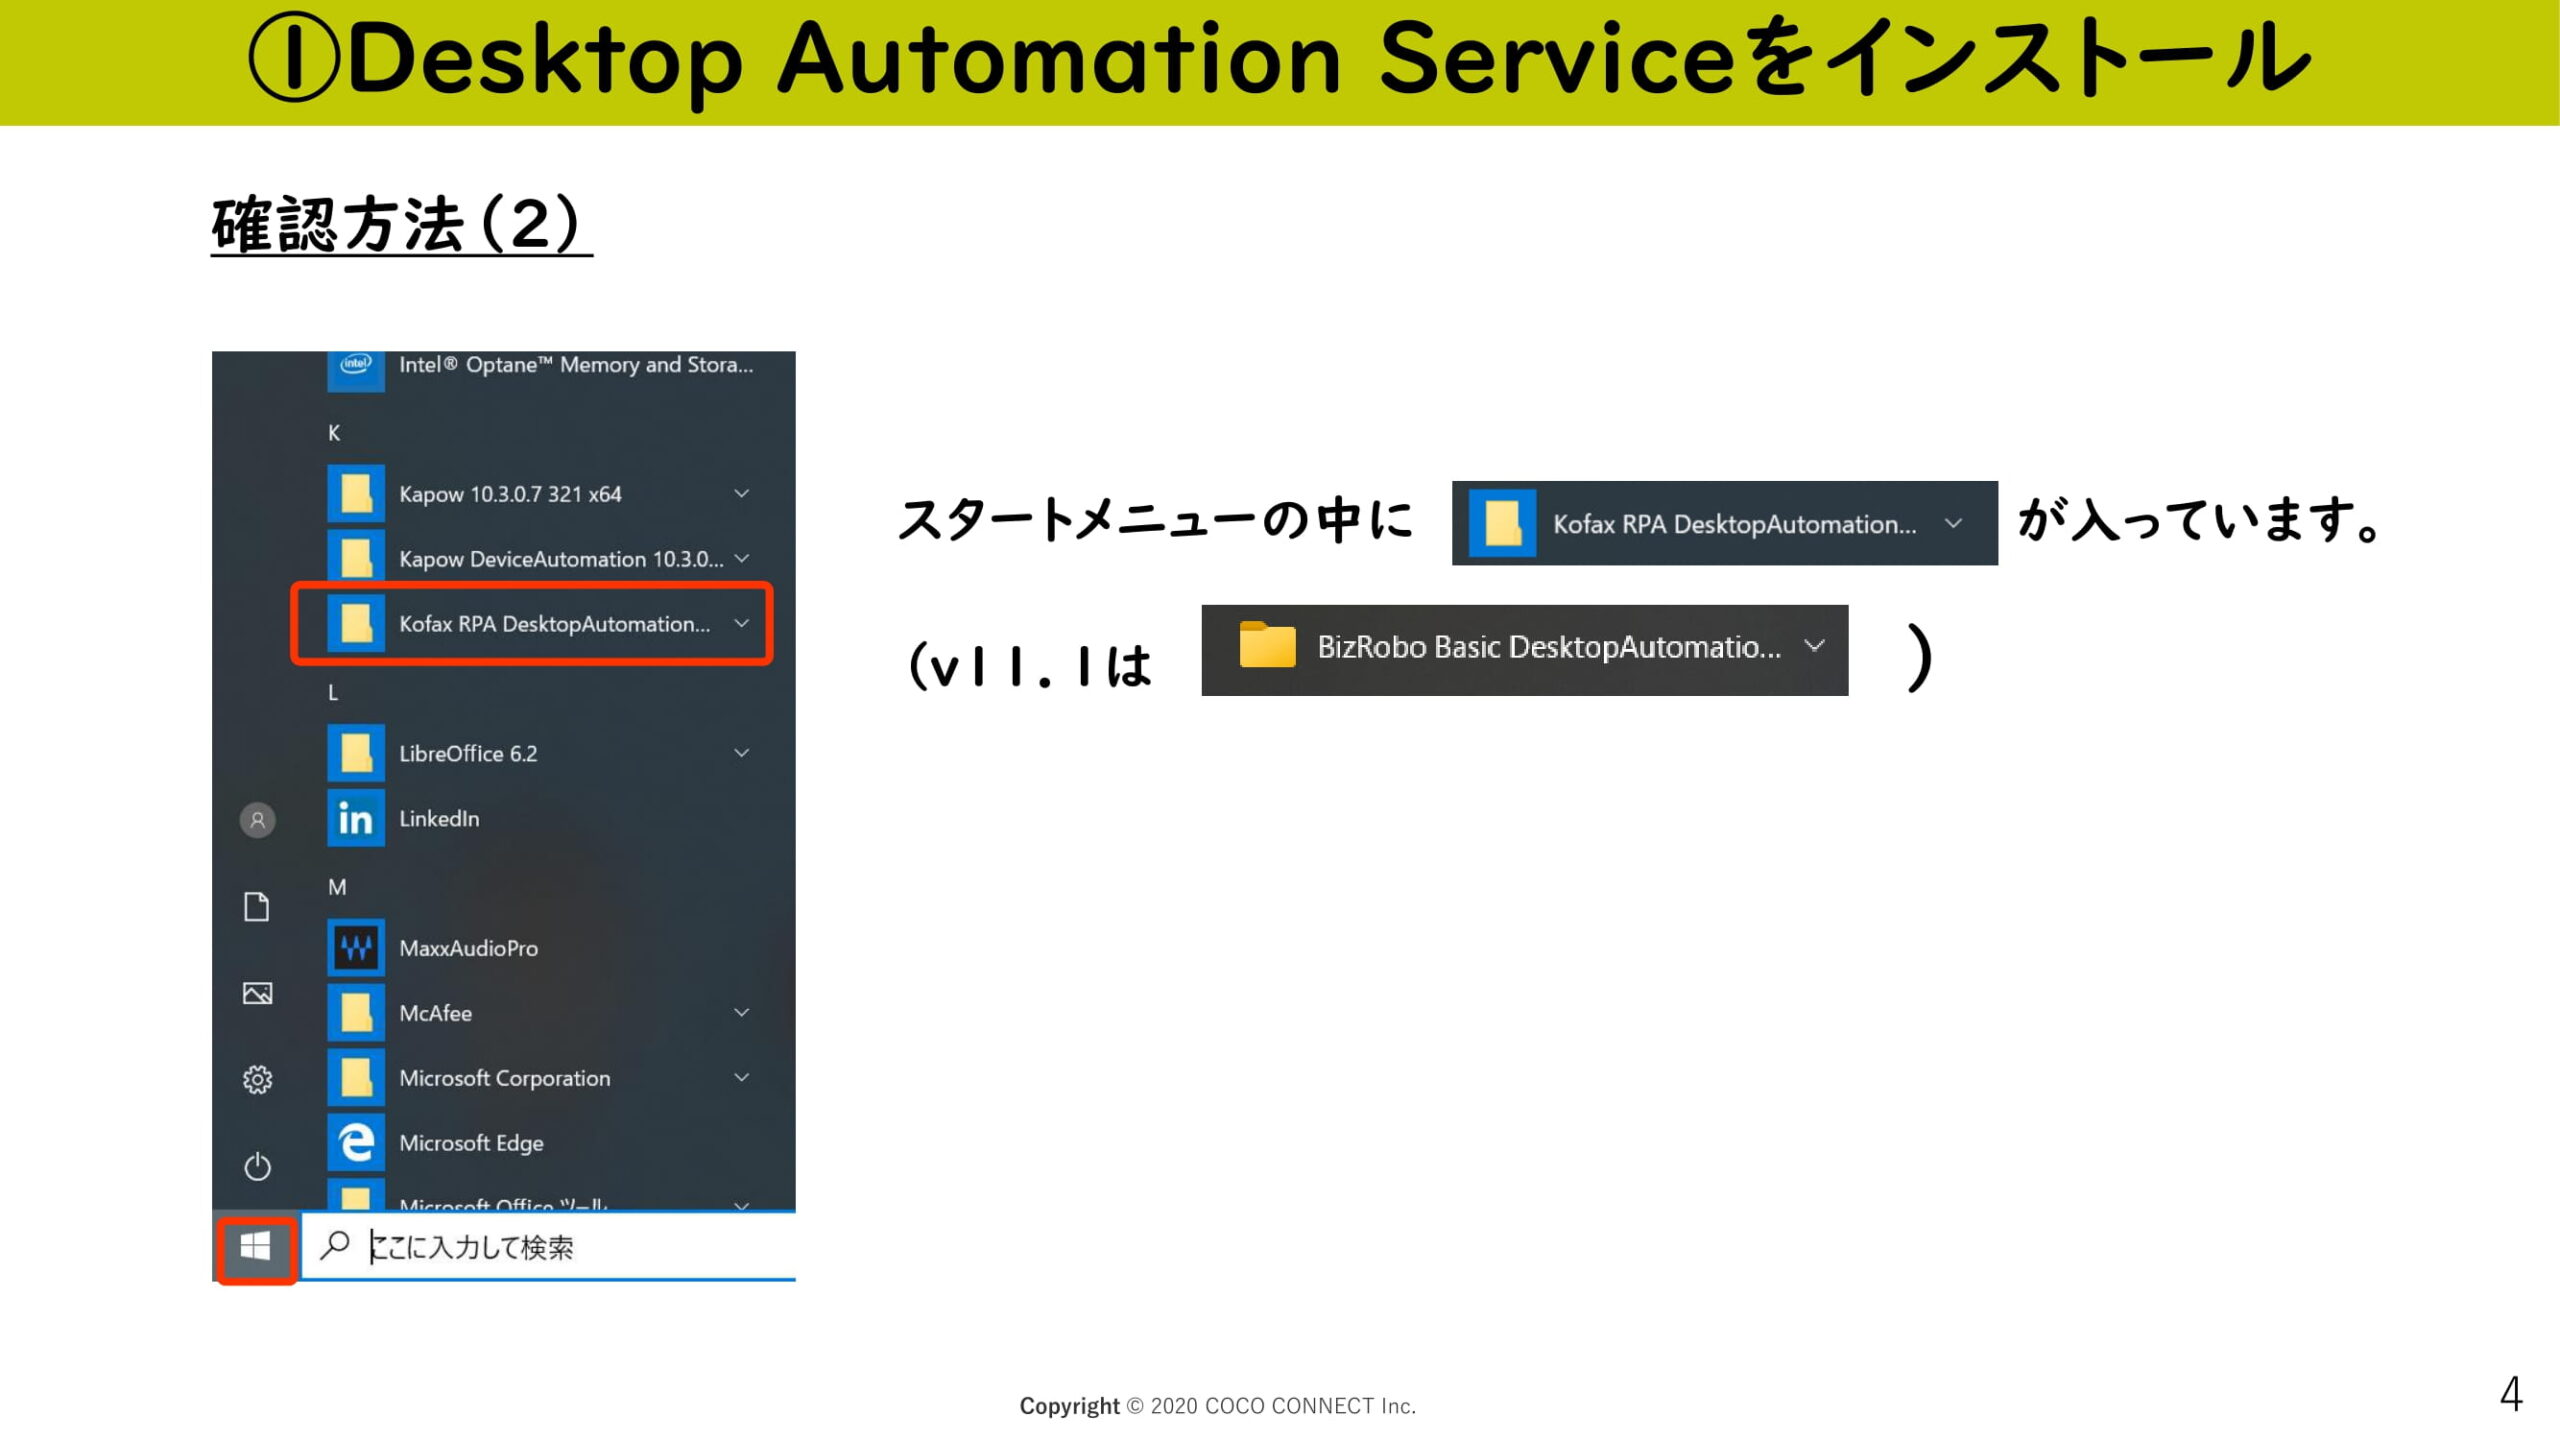Viewport: 2560px width, 1440px height.
Task: Select the LibreOffice 6.2 label
Action: pos(468,754)
